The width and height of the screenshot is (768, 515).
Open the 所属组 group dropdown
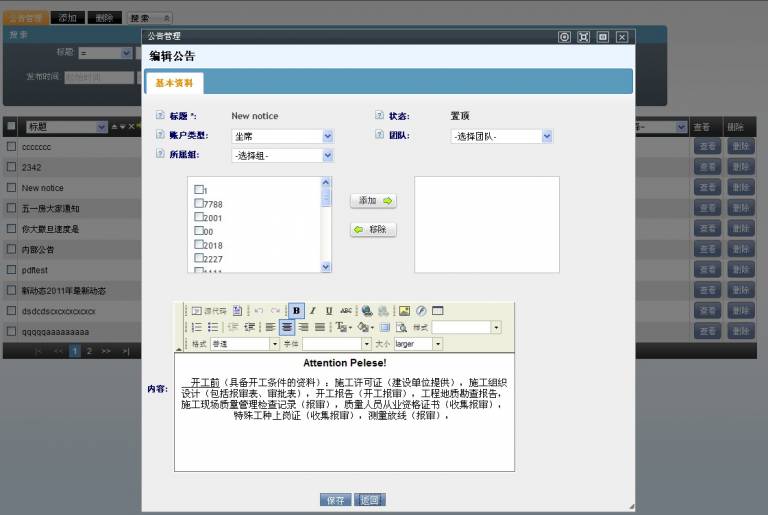282,155
